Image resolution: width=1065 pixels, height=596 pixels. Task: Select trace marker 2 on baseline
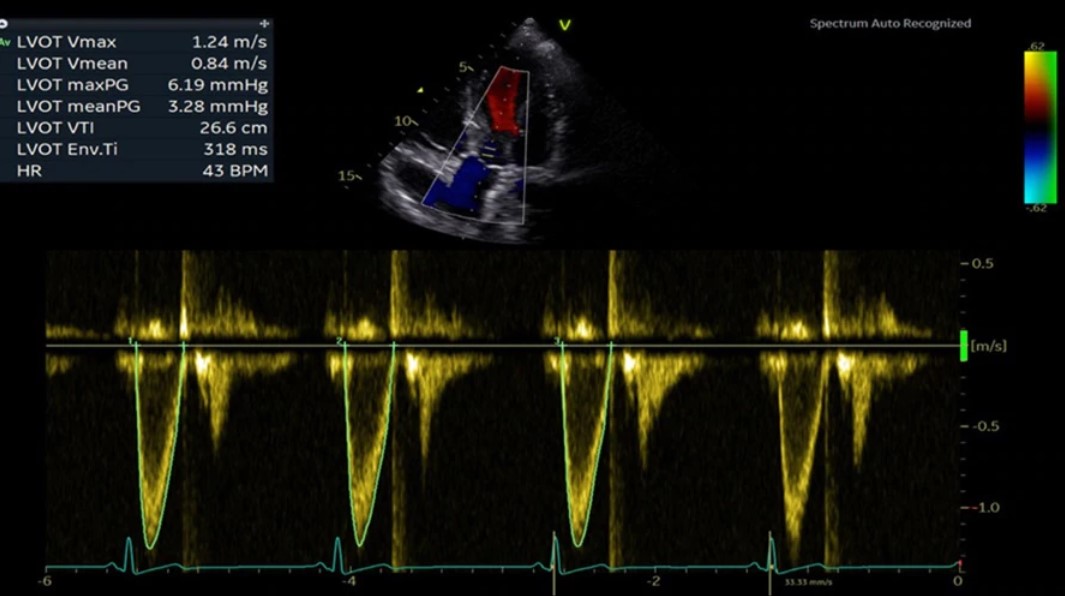tap(340, 342)
